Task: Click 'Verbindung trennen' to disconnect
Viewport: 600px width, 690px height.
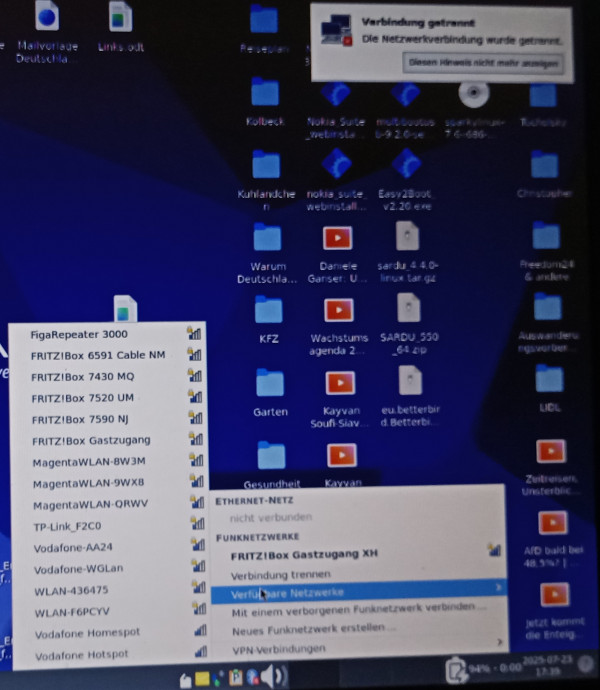Action: (x=358, y=575)
